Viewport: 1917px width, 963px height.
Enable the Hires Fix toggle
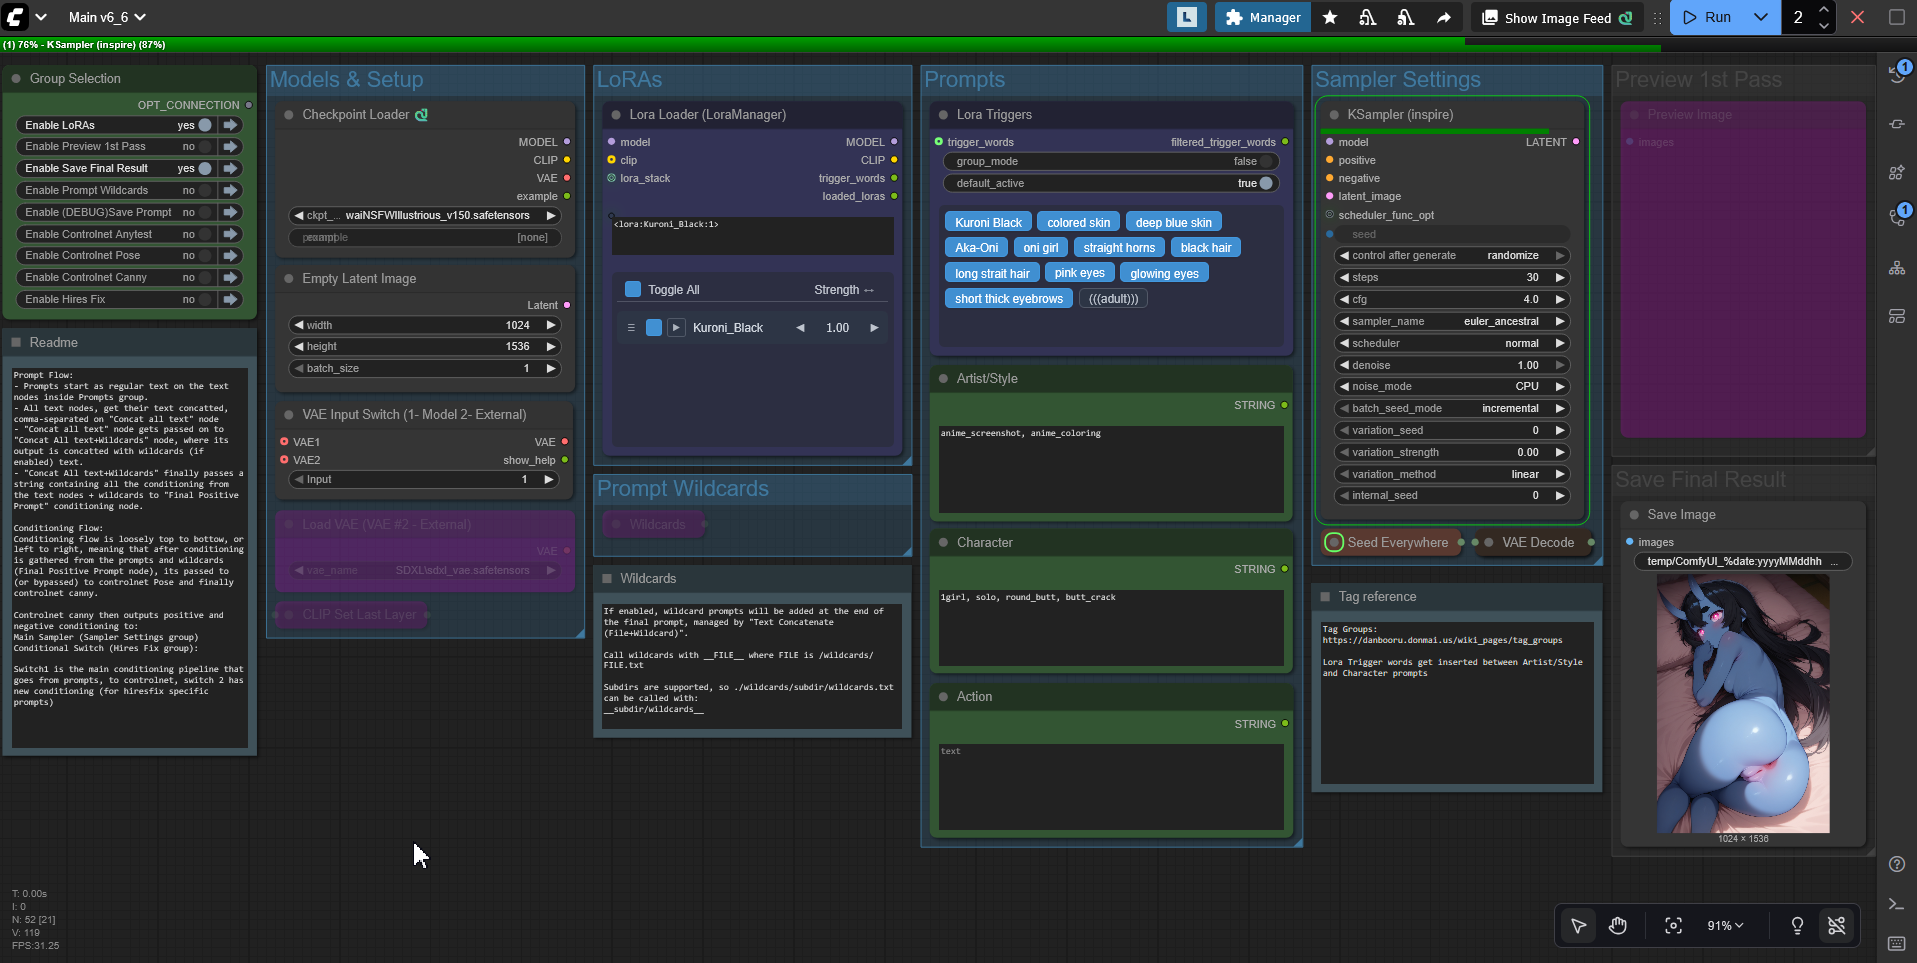[205, 299]
